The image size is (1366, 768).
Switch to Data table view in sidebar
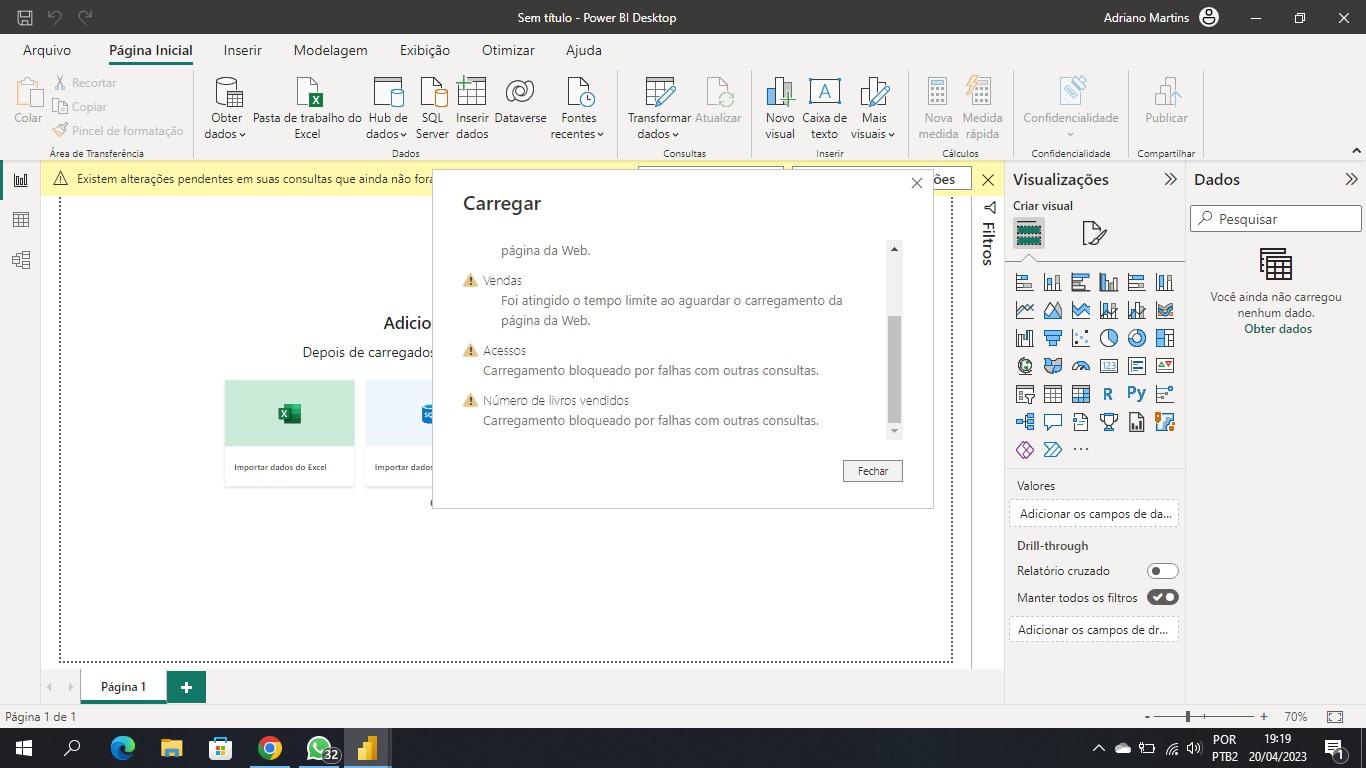point(20,220)
